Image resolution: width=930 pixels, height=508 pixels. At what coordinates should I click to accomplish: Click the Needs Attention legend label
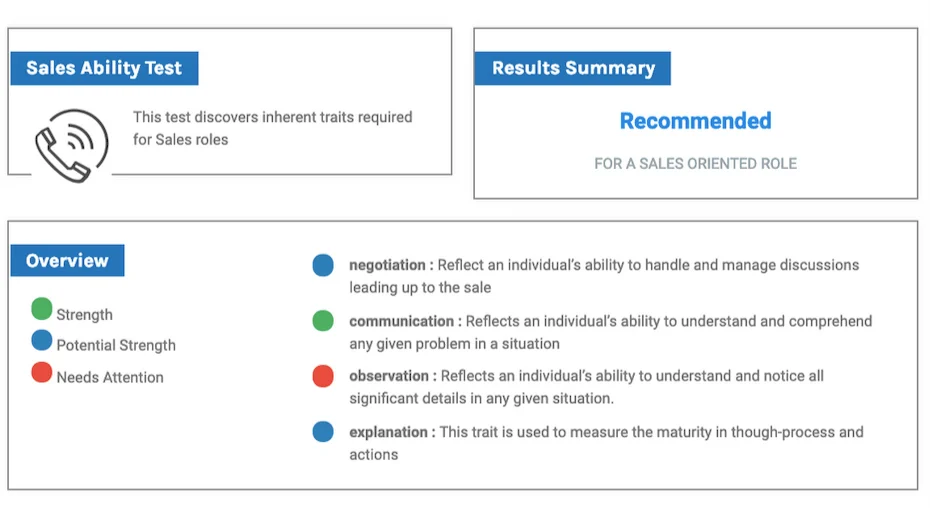click(x=110, y=377)
